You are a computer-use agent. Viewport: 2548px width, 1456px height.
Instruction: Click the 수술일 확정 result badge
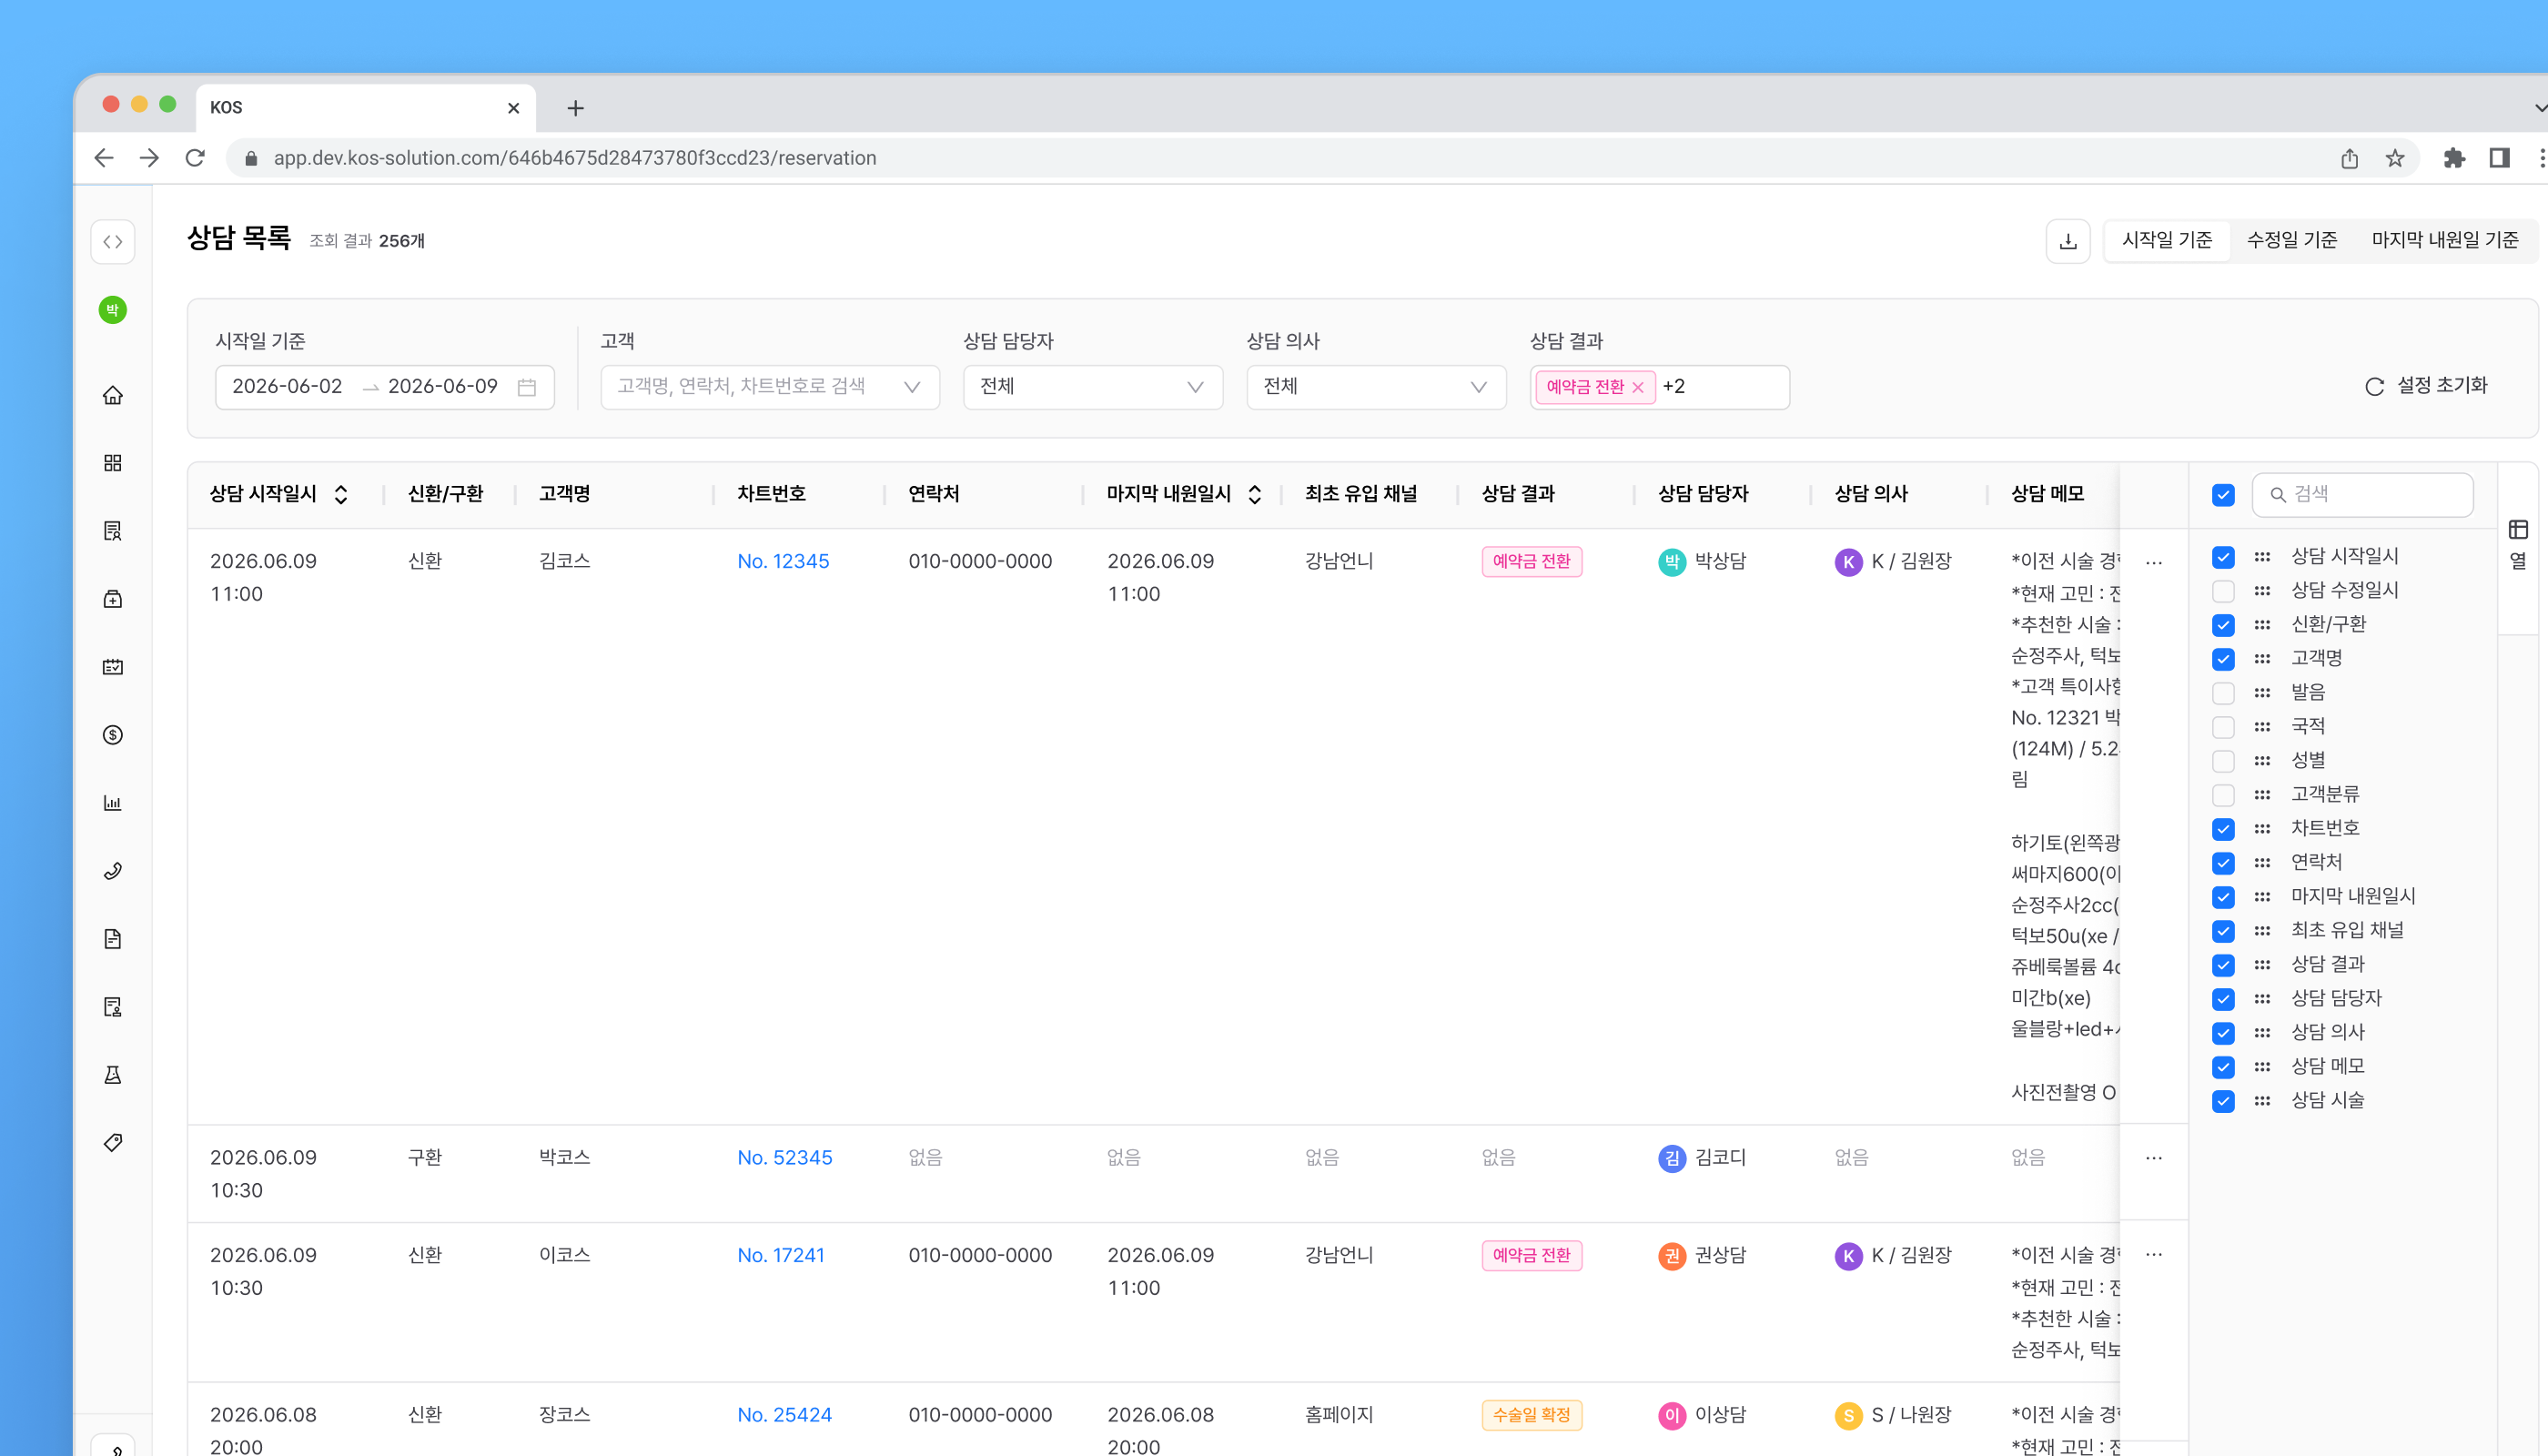click(x=1532, y=1416)
